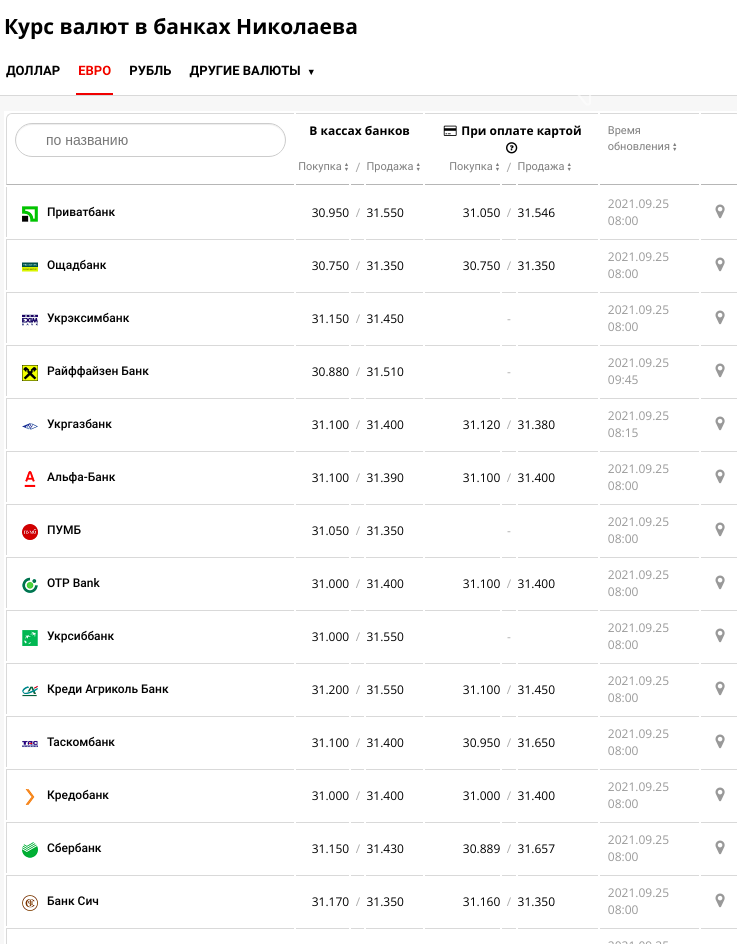Image resolution: width=737 pixels, height=944 pixels.
Task: Sort by cash desk Продажа column
Action: (x=393, y=166)
